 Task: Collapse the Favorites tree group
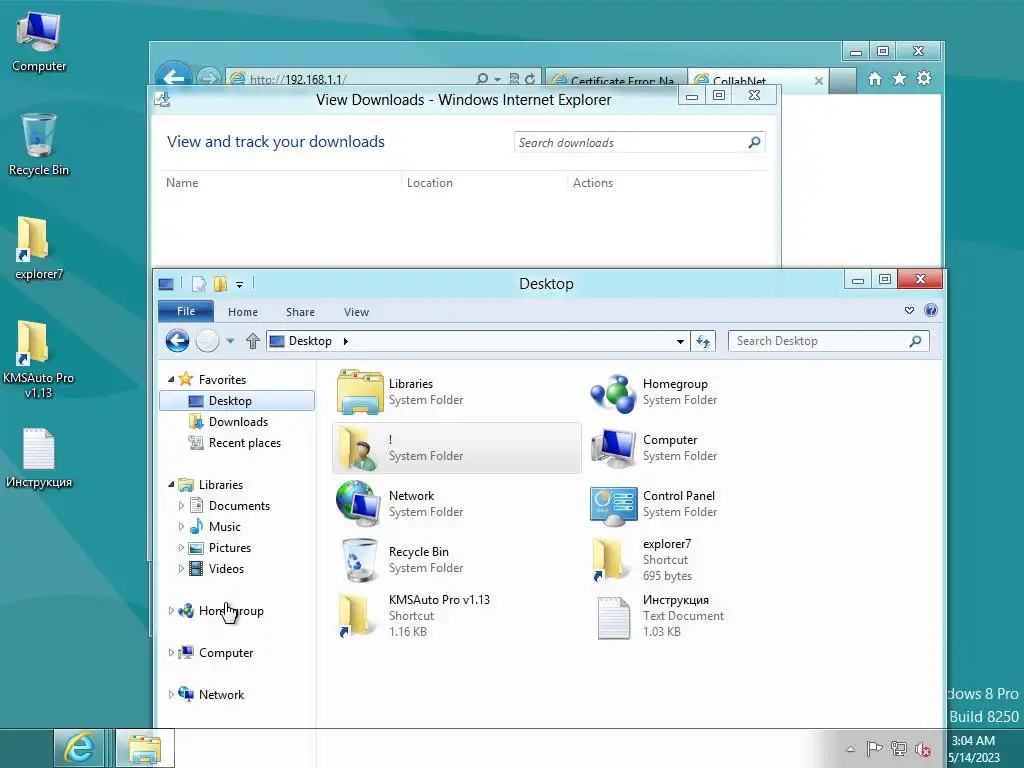pos(171,379)
